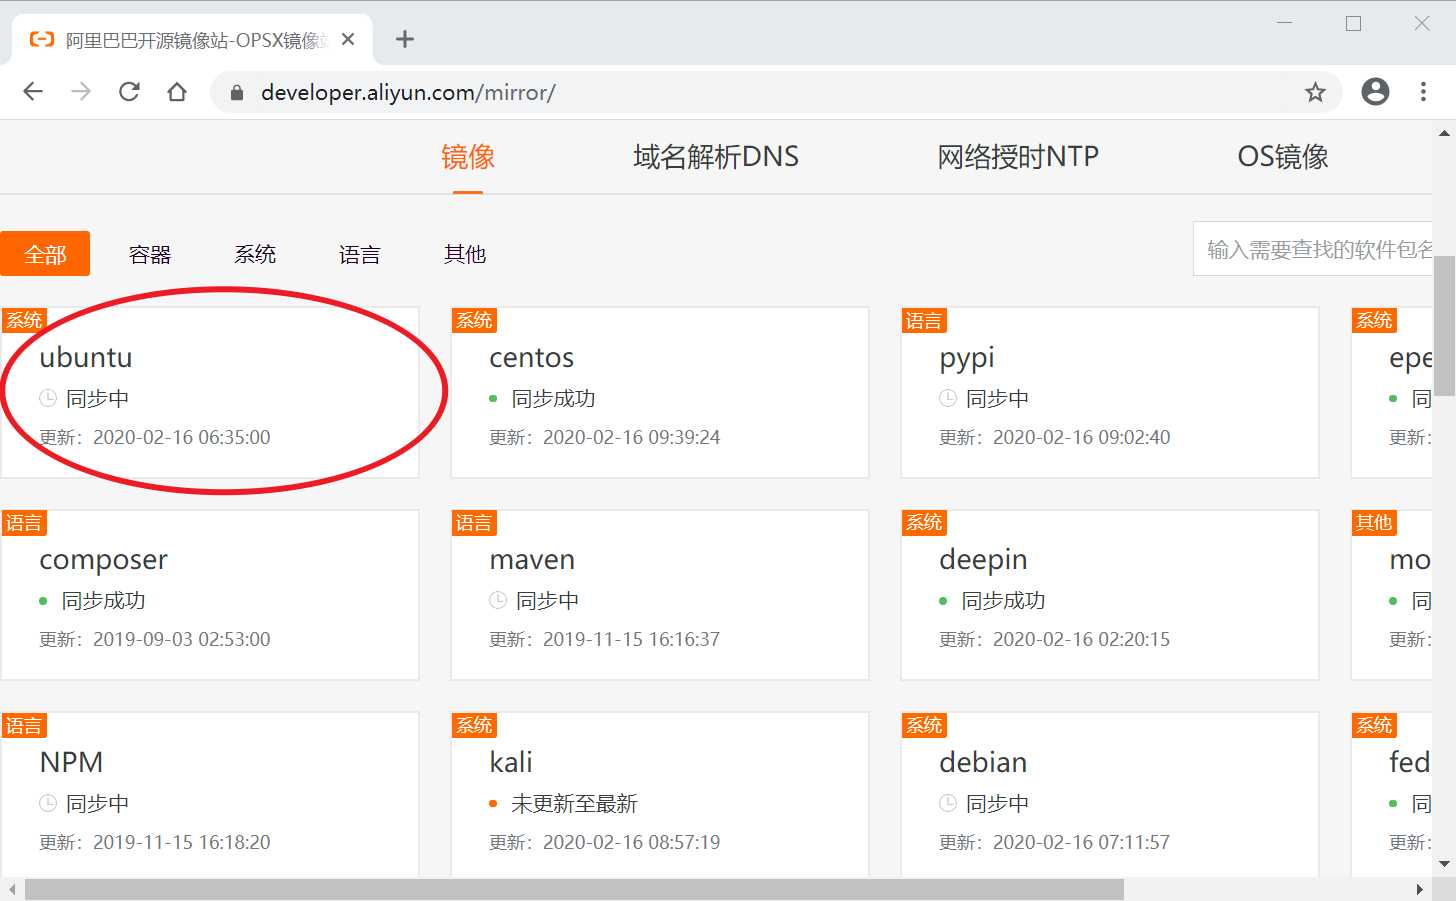Click the clock sync icon on pypi card

click(948, 398)
